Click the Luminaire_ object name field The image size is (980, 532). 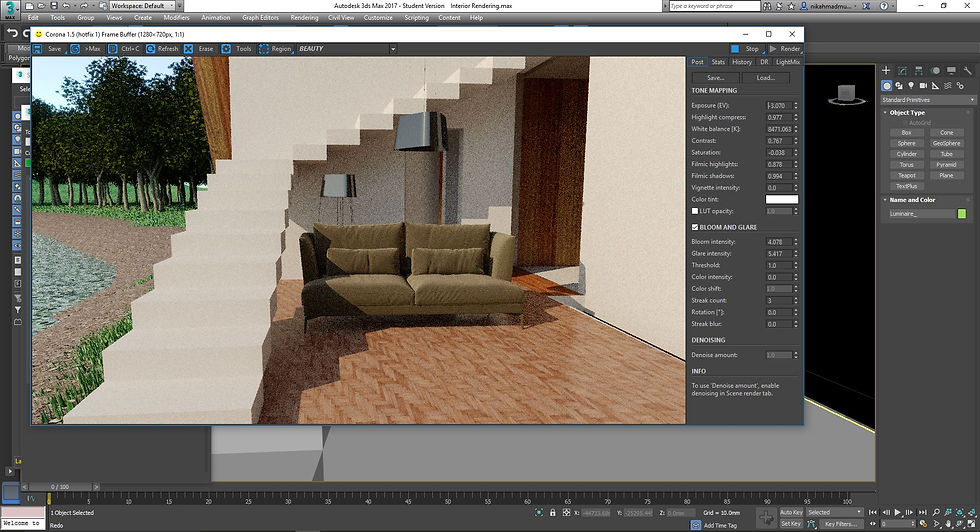(921, 214)
